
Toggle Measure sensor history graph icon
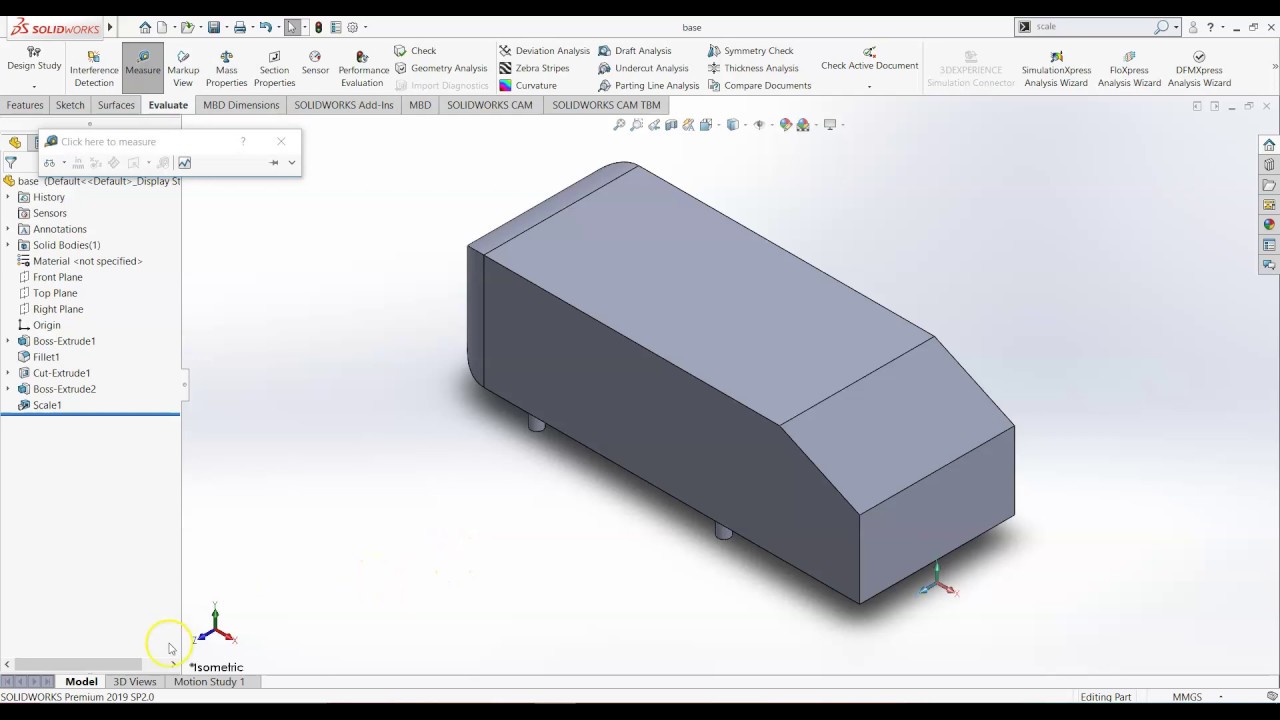pos(184,163)
